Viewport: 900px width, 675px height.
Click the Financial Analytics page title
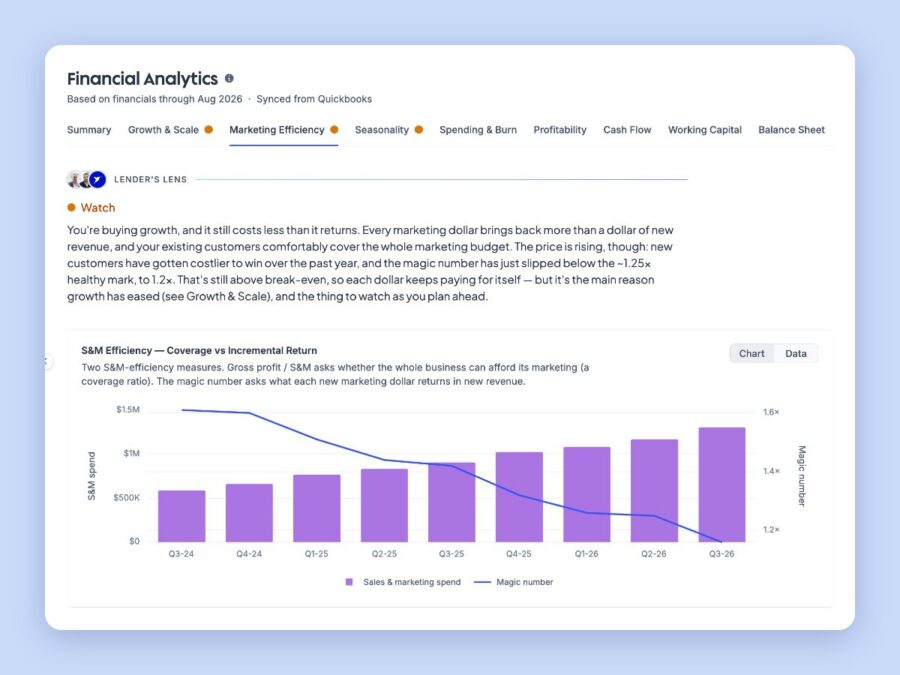click(x=142, y=79)
